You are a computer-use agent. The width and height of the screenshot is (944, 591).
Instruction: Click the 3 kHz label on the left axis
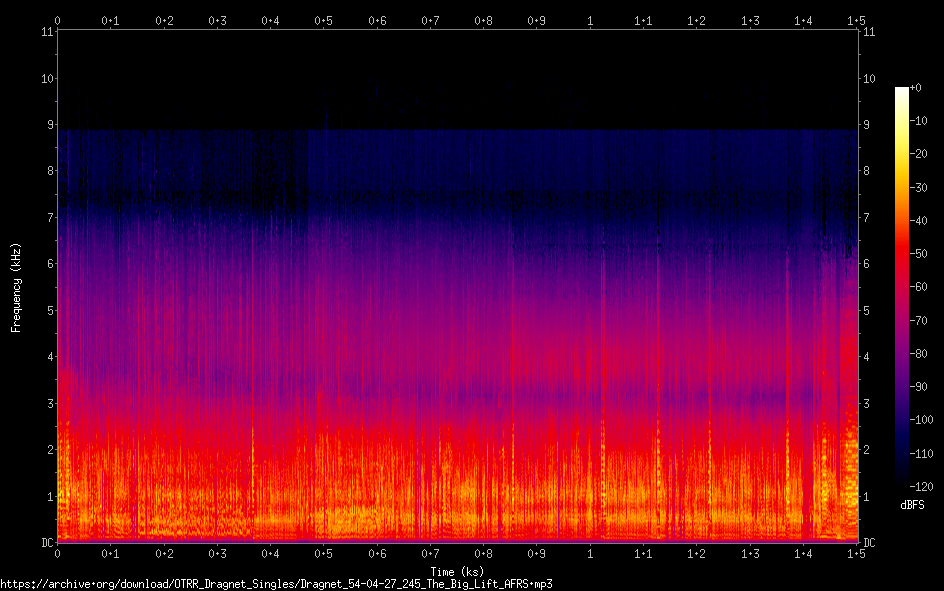[48, 404]
